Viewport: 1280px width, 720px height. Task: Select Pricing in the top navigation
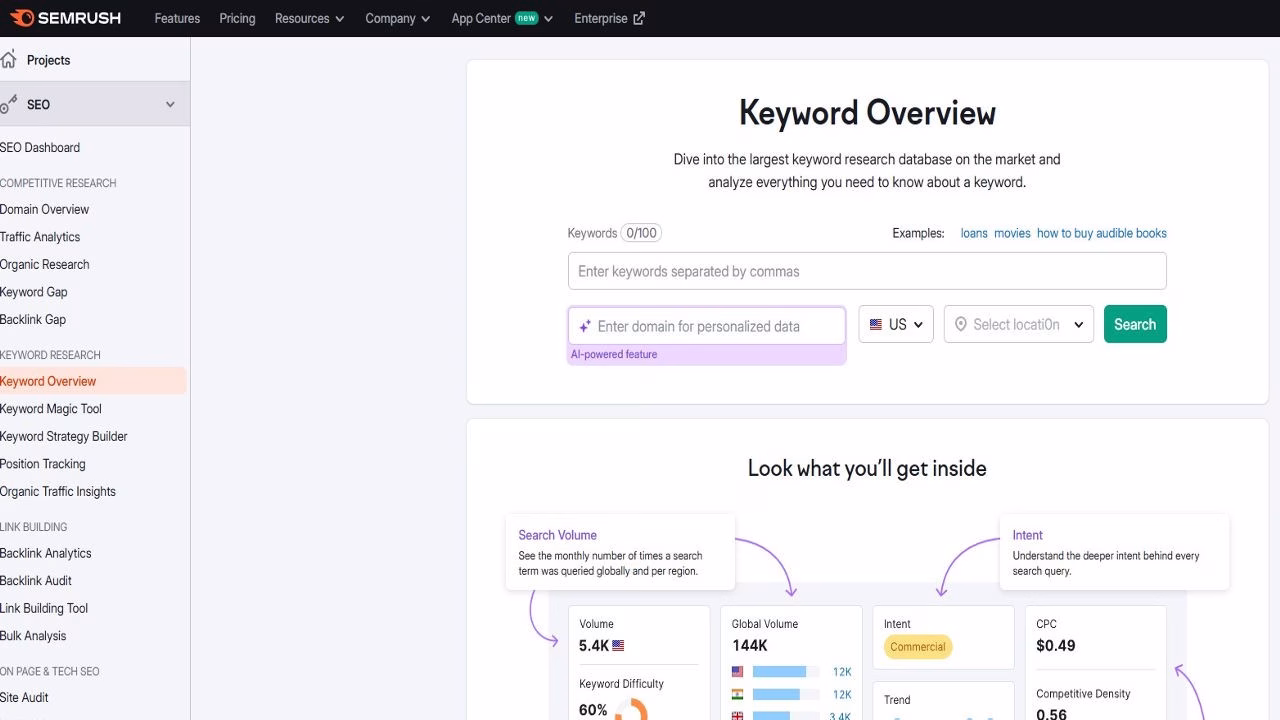coord(237,18)
